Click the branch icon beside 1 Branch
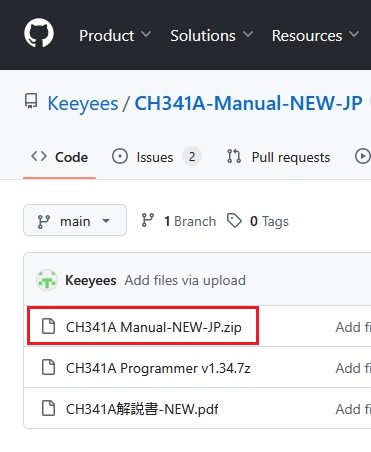 (x=148, y=220)
